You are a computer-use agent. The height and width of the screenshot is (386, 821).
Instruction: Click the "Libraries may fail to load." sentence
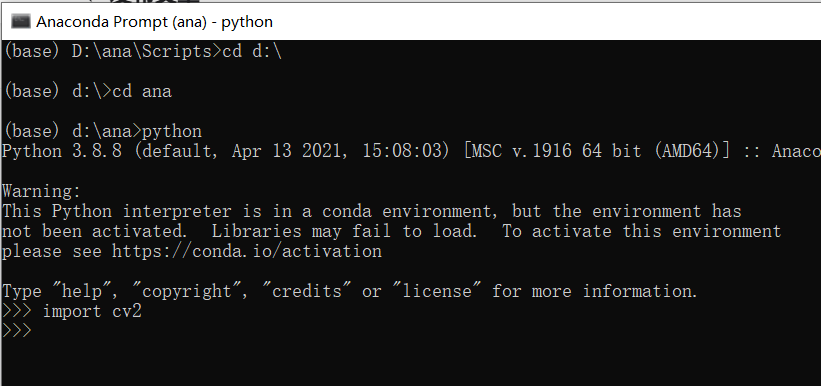(x=344, y=231)
